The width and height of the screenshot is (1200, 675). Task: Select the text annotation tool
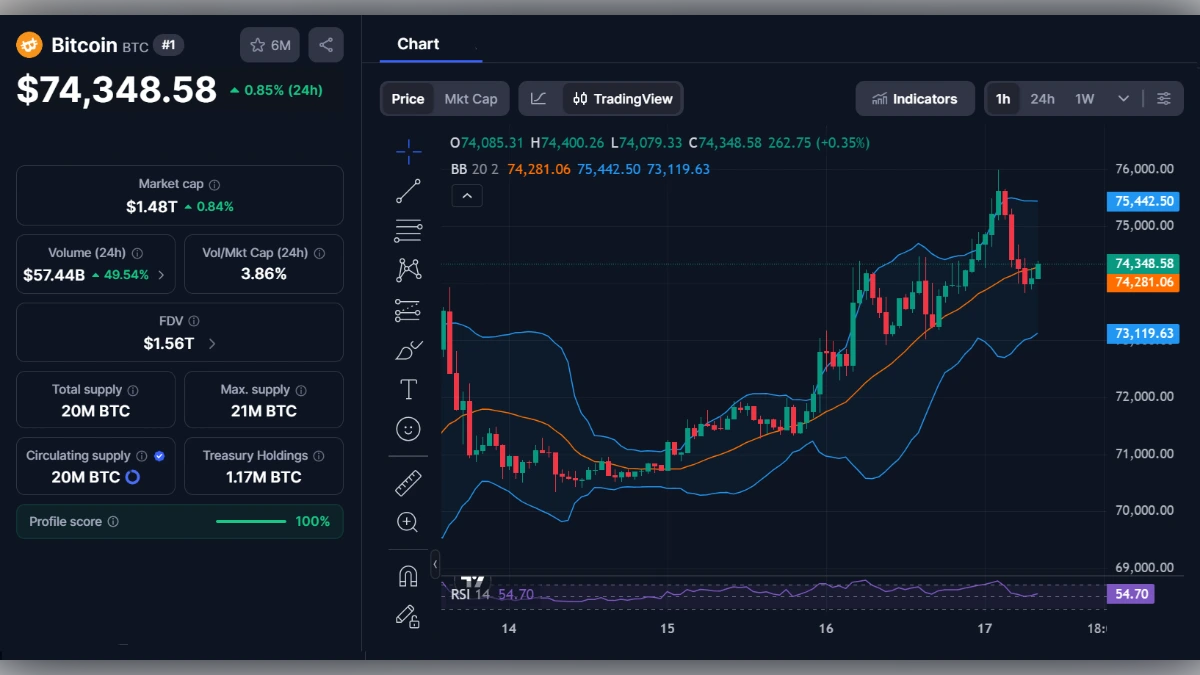coord(408,389)
